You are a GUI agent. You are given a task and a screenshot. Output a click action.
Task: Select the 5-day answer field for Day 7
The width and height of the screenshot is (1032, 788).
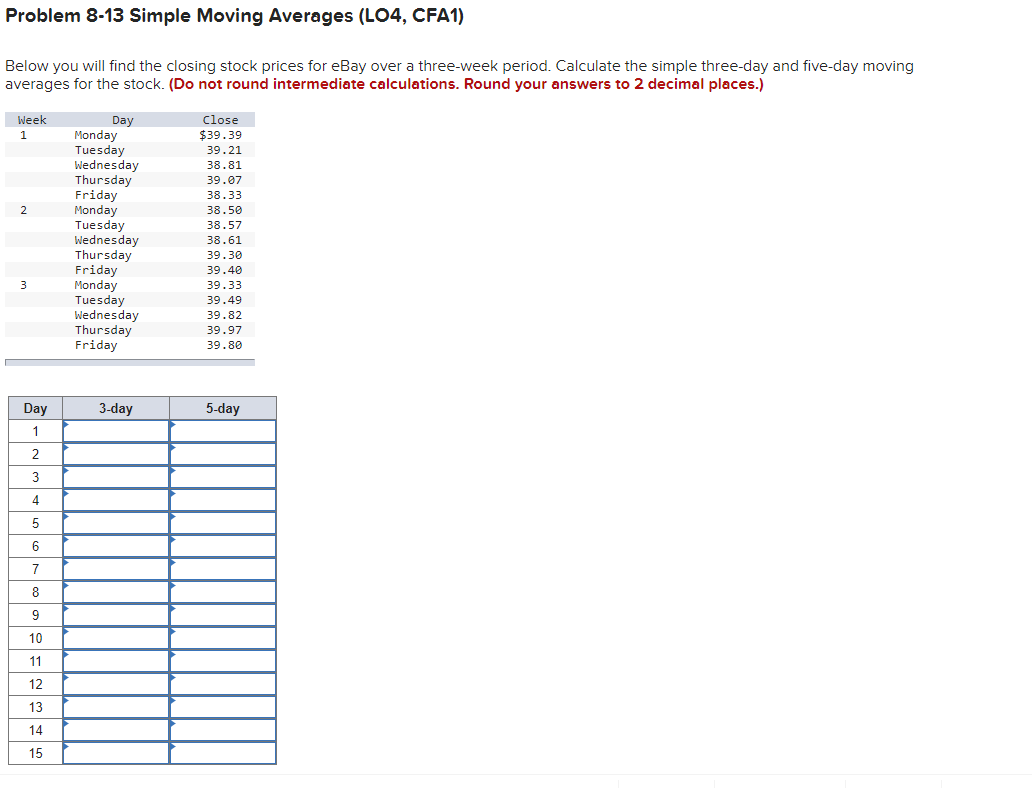click(222, 569)
